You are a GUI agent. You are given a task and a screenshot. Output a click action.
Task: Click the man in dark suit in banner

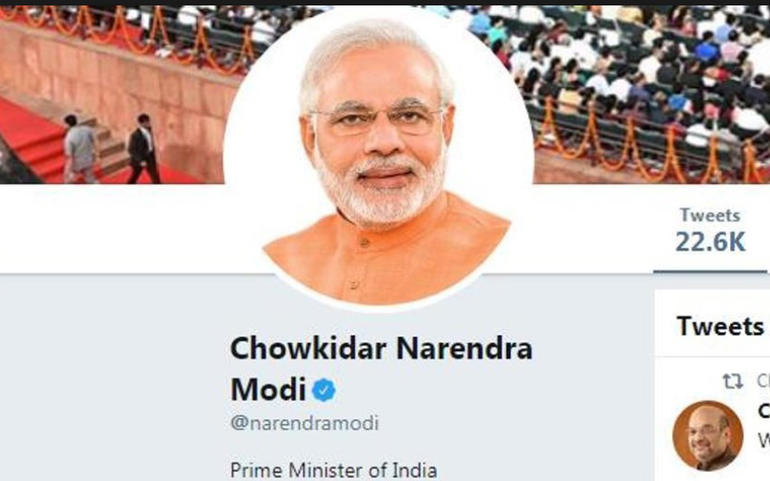click(143, 149)
